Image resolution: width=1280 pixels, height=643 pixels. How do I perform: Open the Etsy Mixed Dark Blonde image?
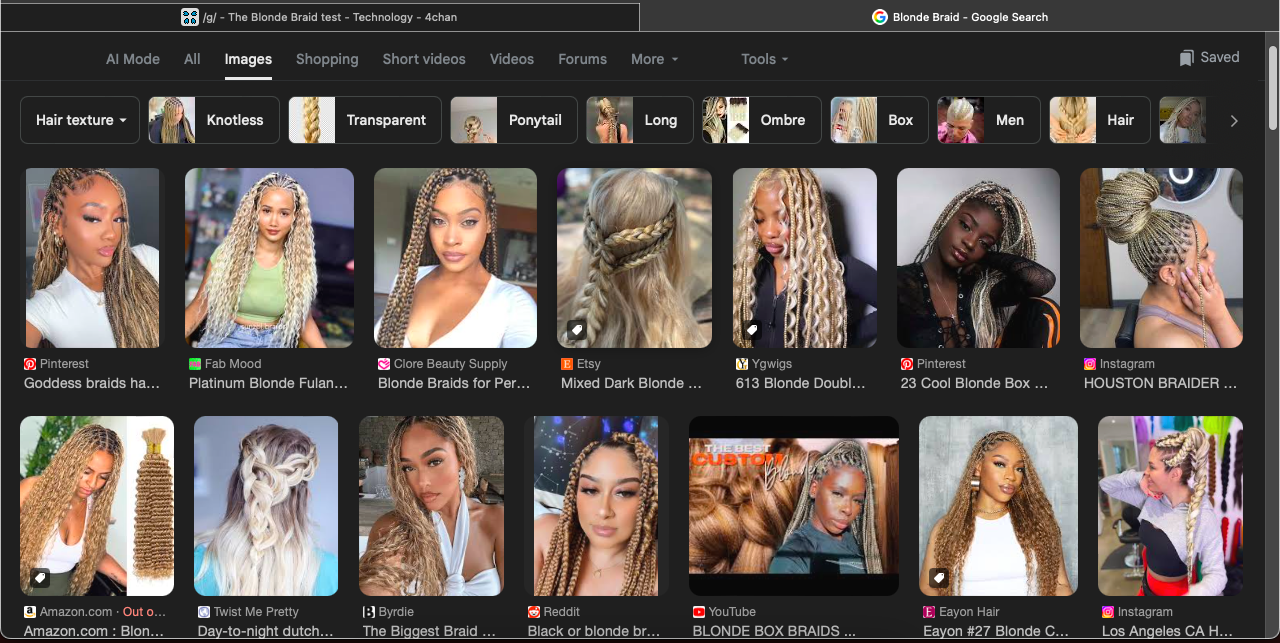click(634, 258)
